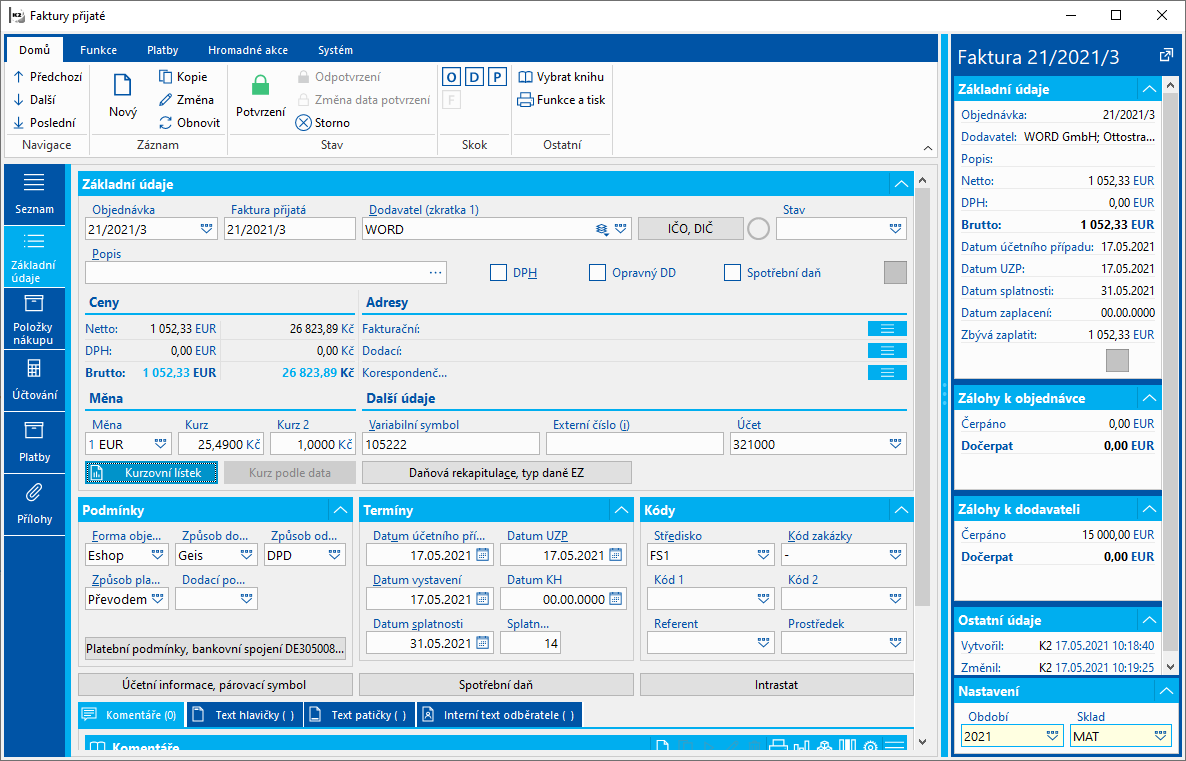Enable the DPH checkbox

coord(498,272)
